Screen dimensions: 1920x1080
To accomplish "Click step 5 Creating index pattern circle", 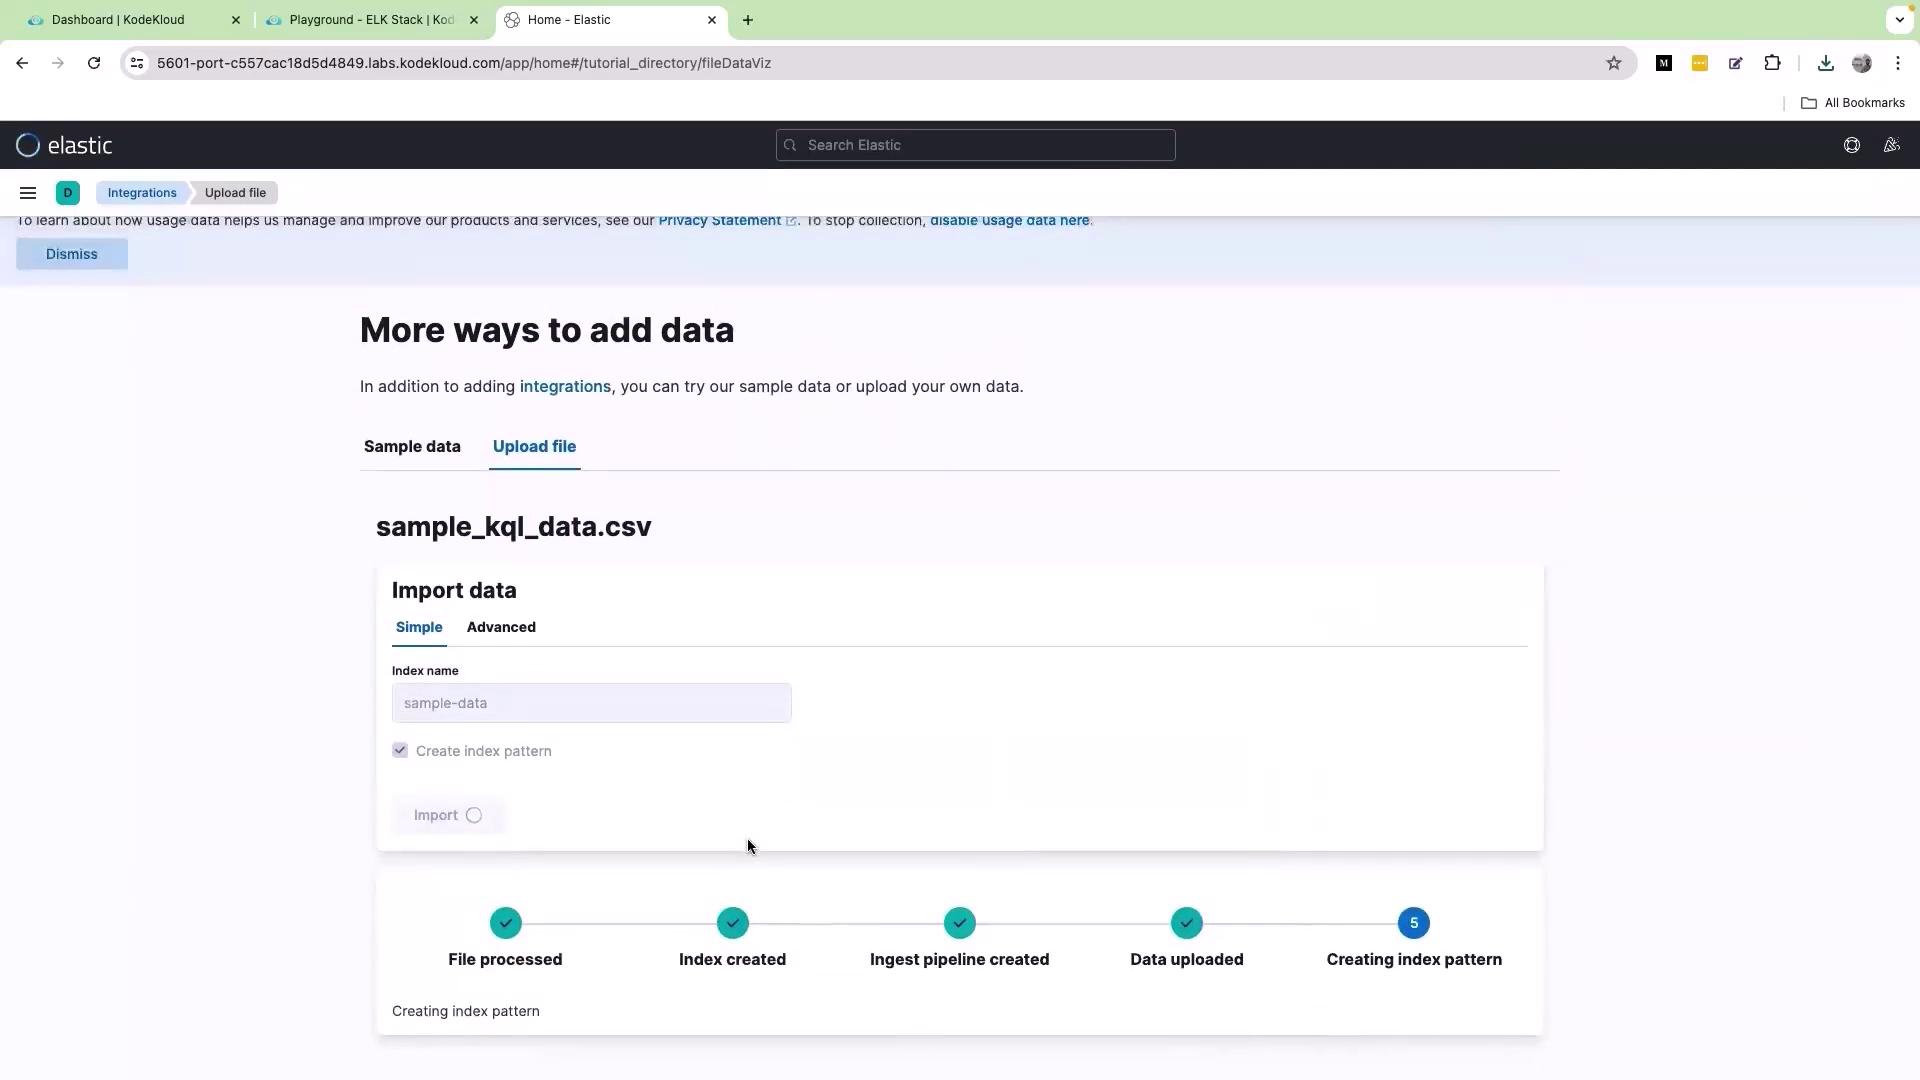I will (1413, 923).
